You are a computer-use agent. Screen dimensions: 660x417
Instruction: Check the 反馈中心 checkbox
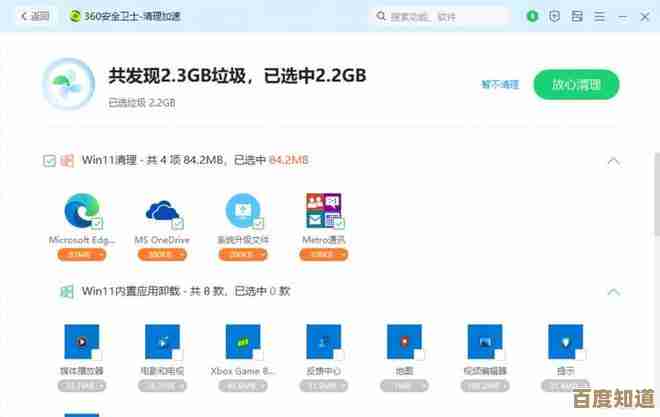[x=339, y=355]
